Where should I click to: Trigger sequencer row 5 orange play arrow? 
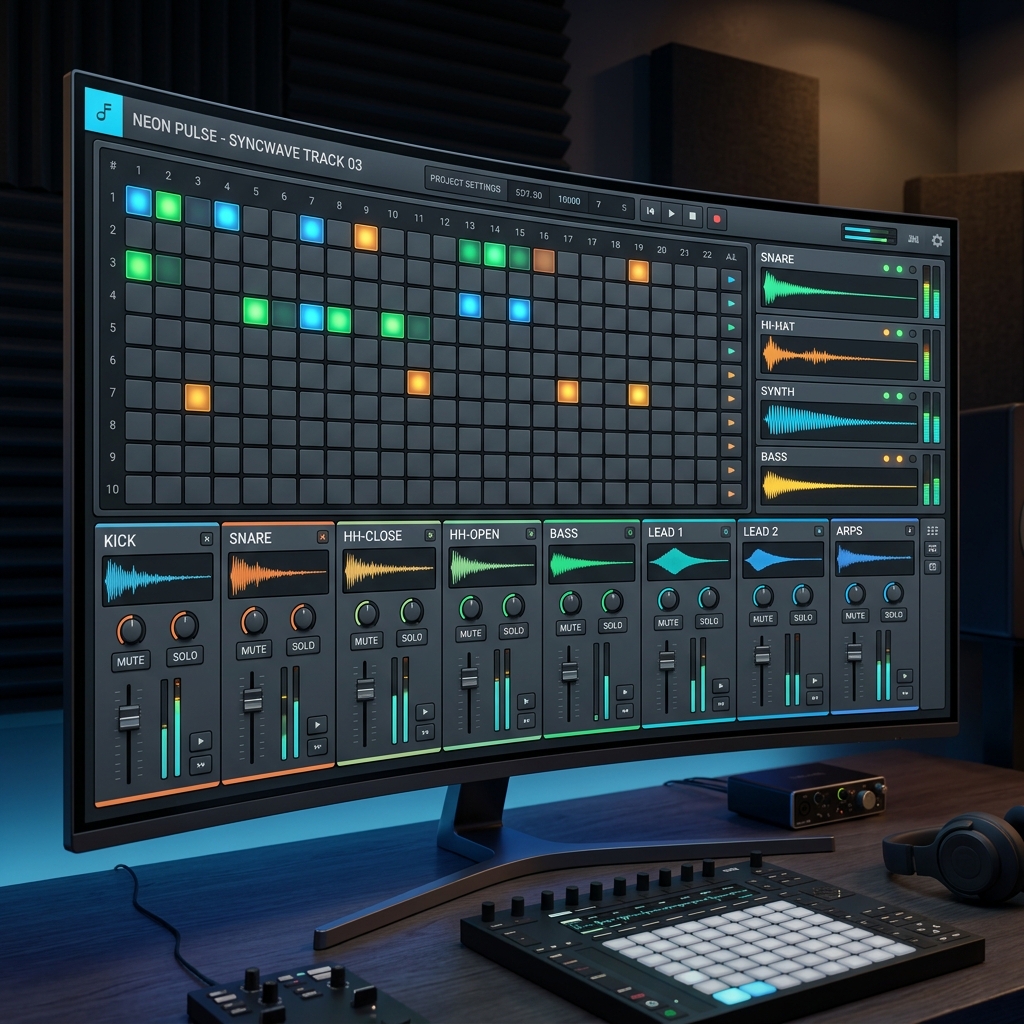(x=731, y=375)
